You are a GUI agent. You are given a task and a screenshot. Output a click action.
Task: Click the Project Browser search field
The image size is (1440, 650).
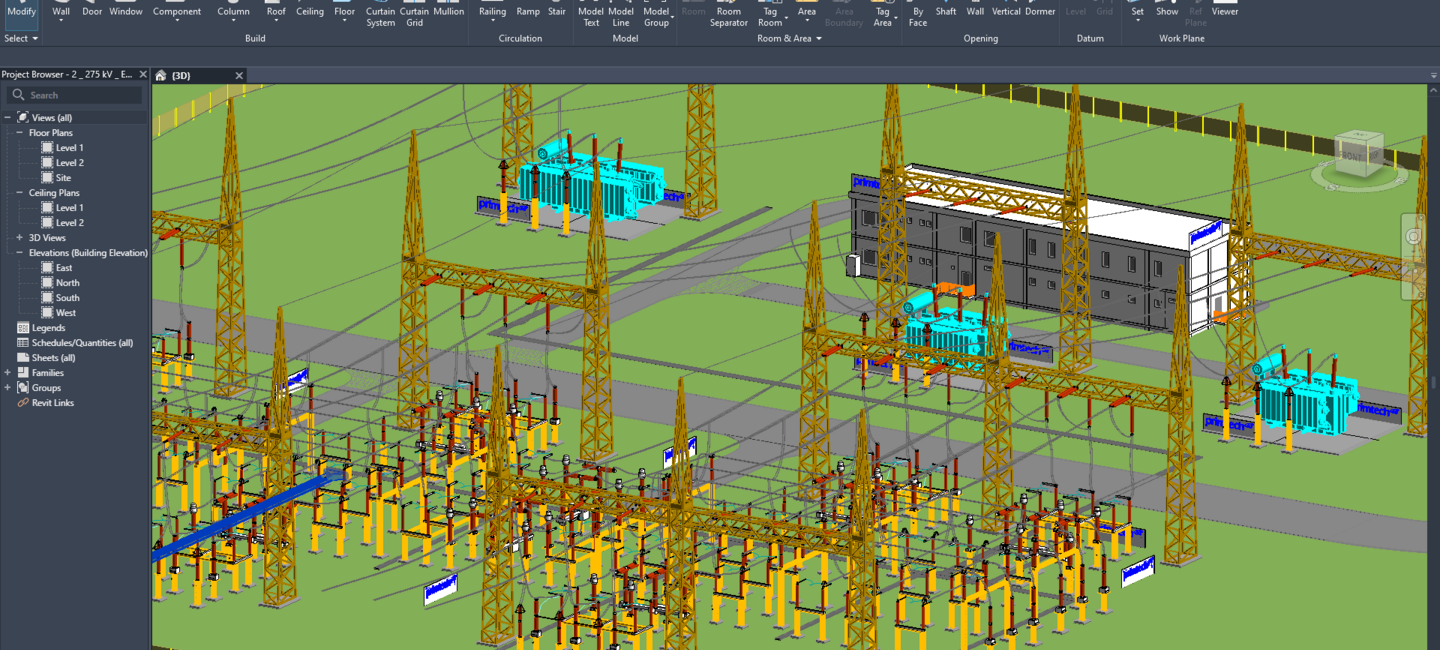(75, 94)
